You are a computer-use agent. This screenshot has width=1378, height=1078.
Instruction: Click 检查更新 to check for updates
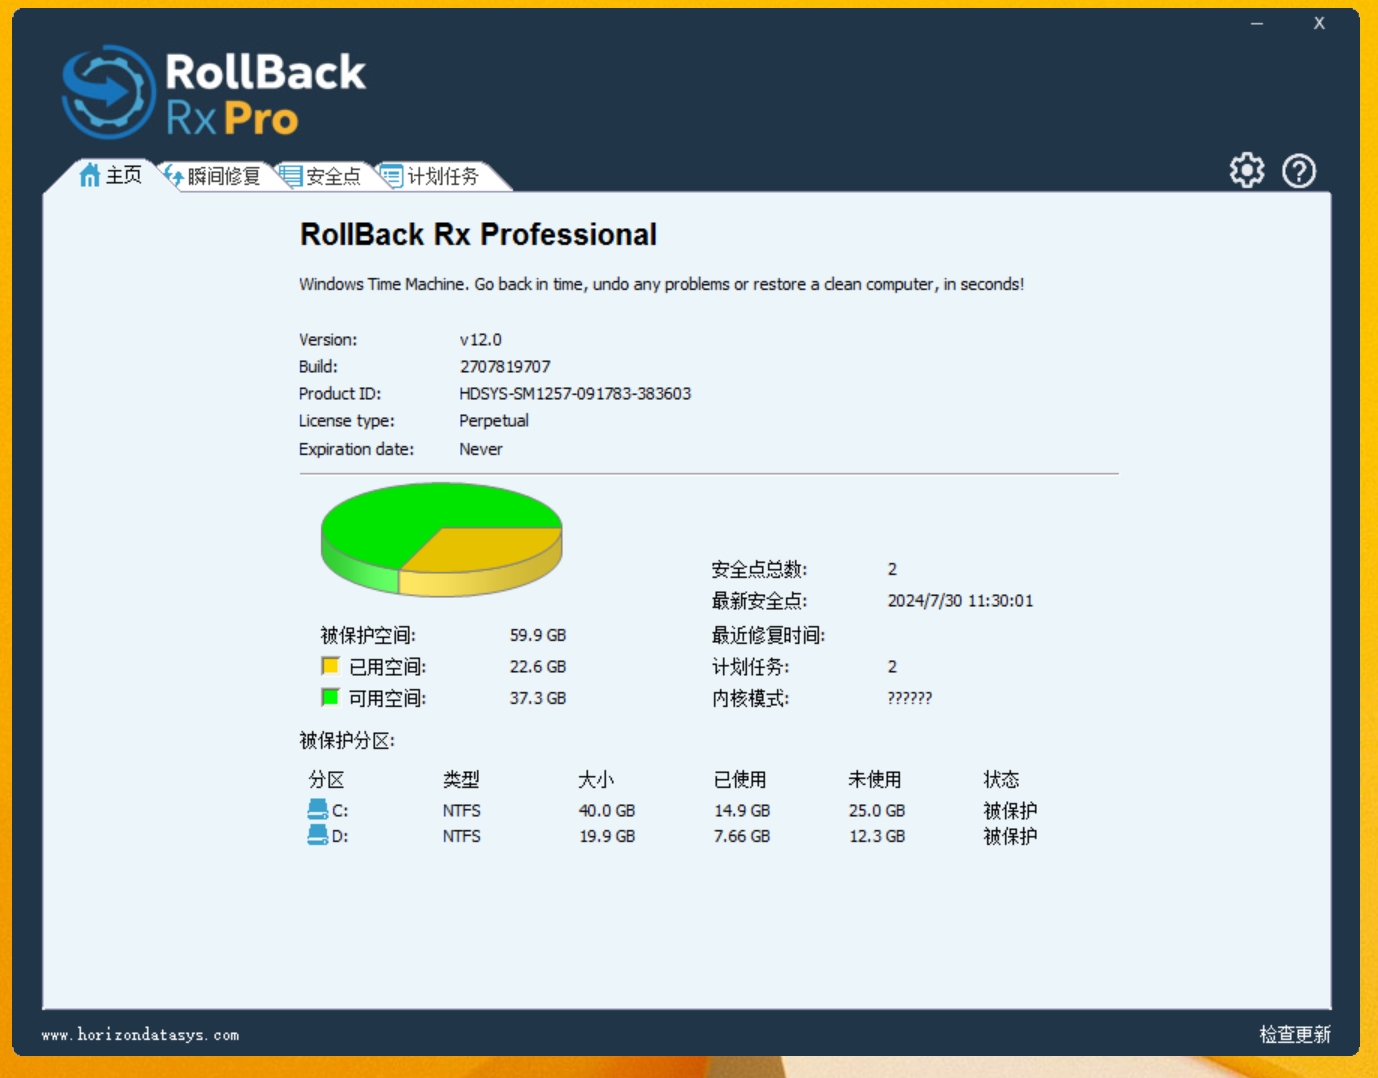1294,1034
